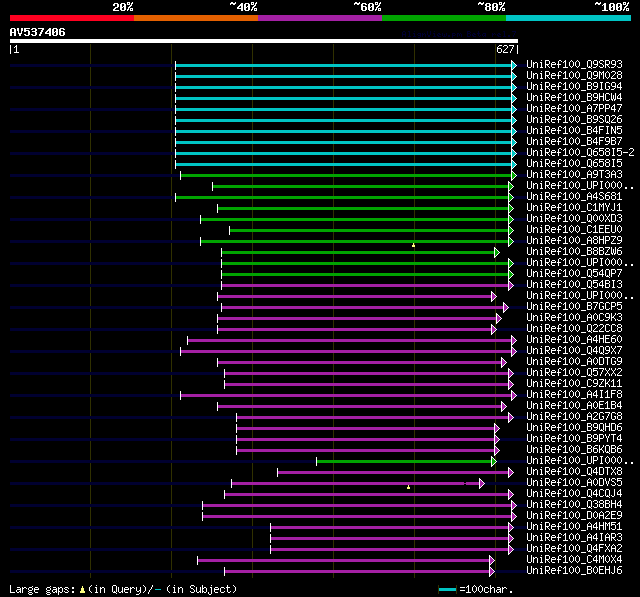Click the UniRef100_Q22CC8 label

point(574,329)
